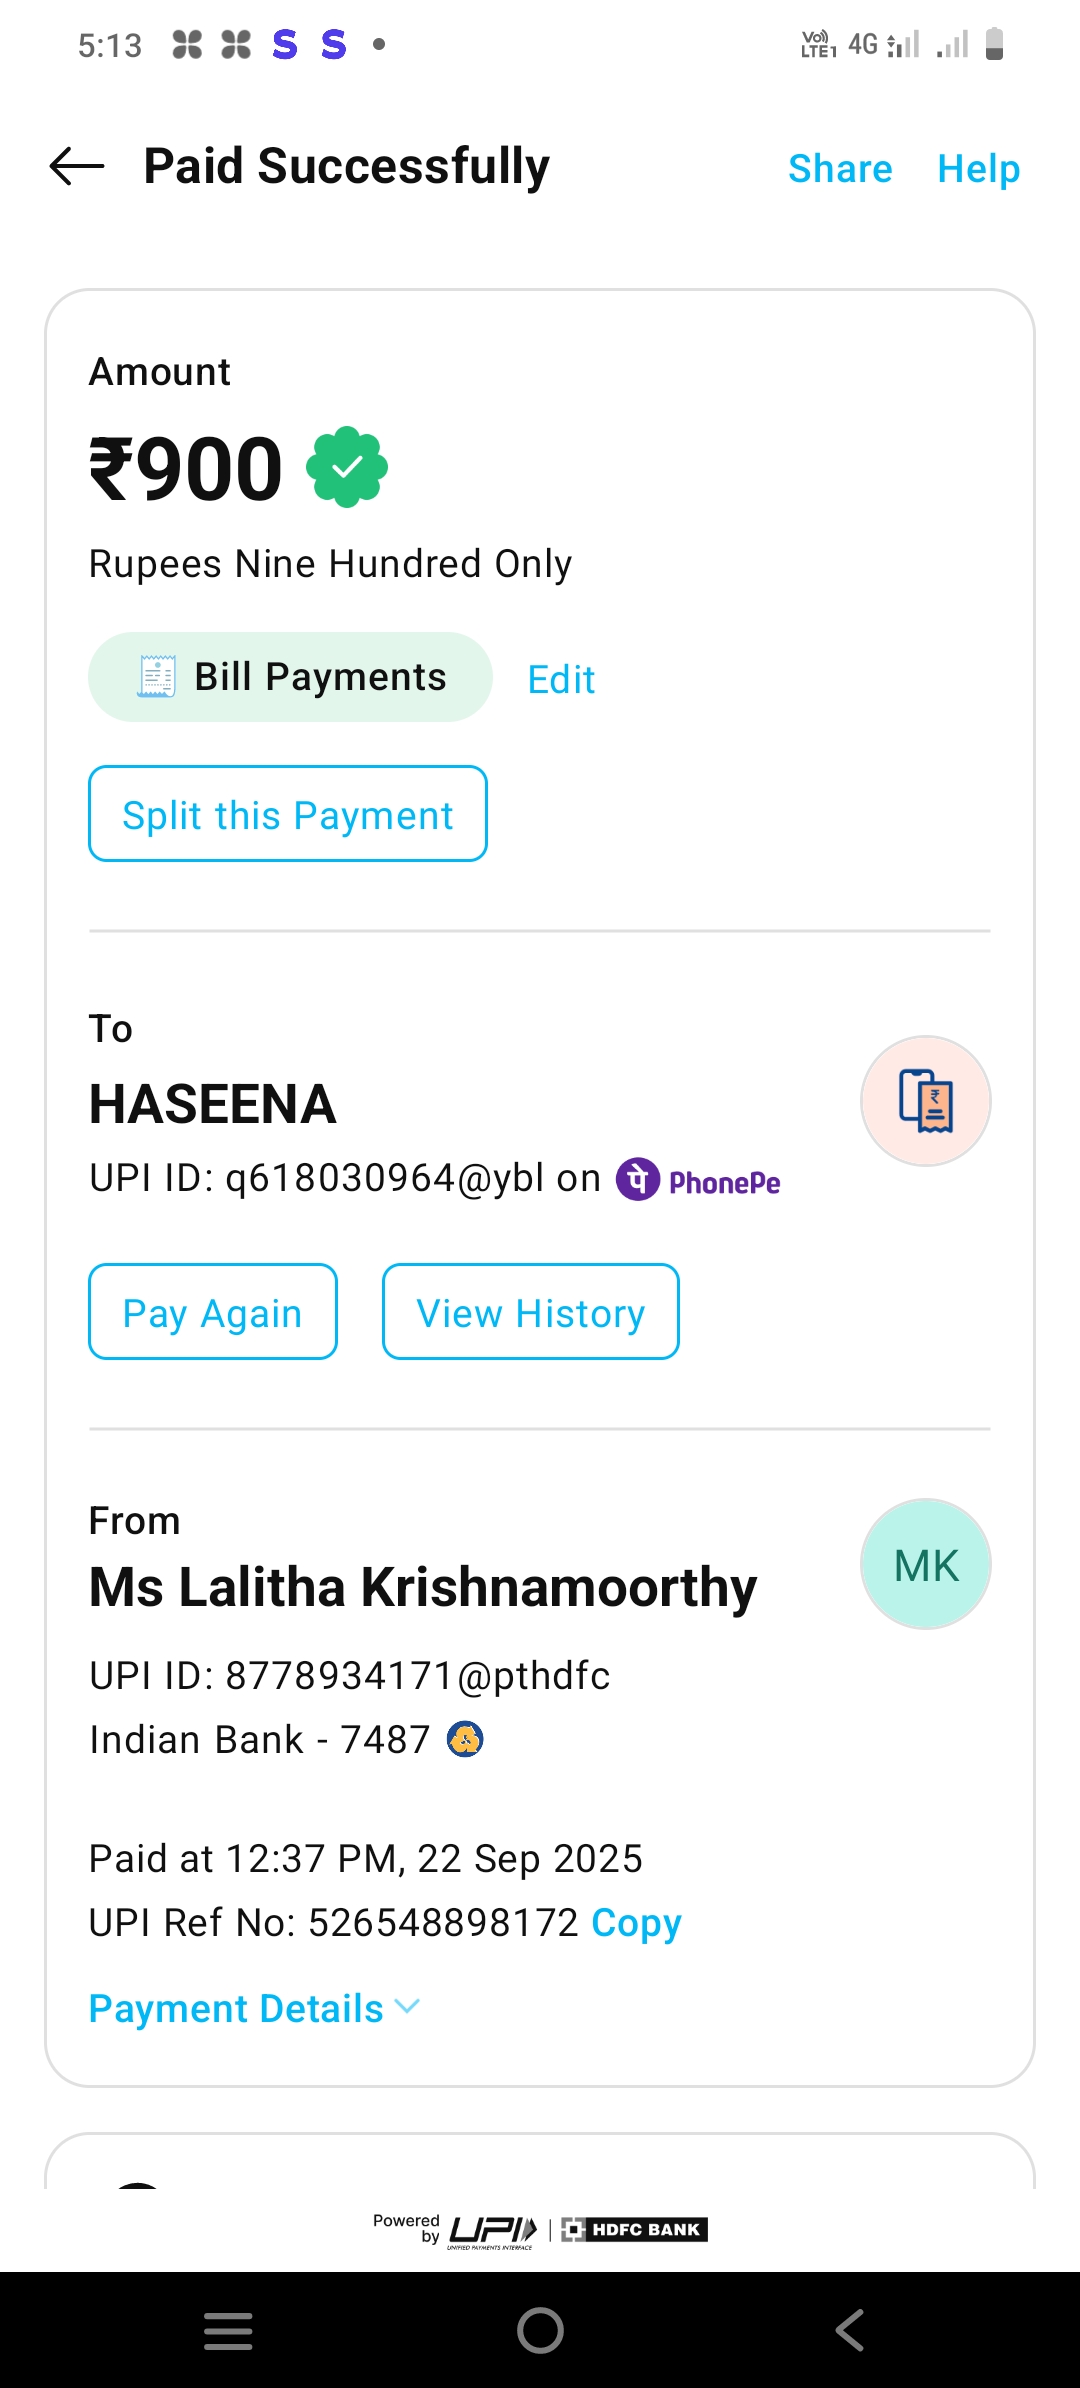This screenshot has width=1080, height=2388.
Task: Tap the UPI logo at bottom
Action: click(492, 2230)
